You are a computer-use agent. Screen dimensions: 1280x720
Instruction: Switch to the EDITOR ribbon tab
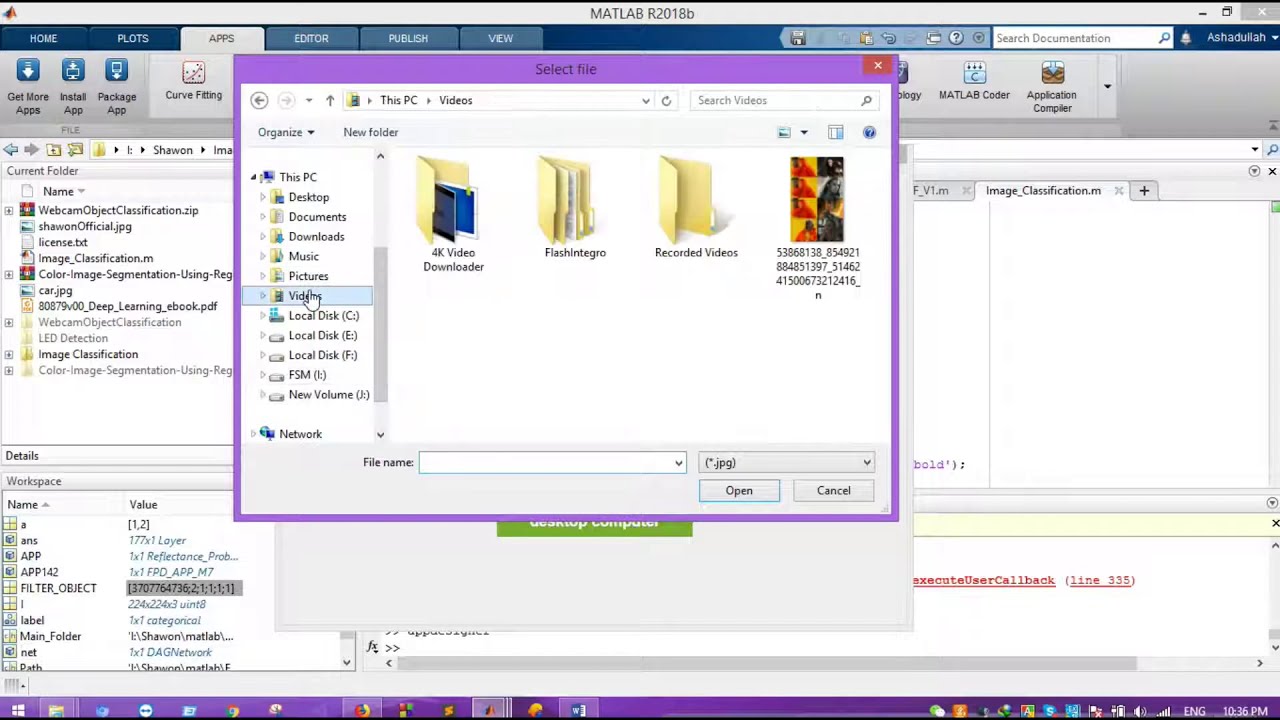pos(311,38)
